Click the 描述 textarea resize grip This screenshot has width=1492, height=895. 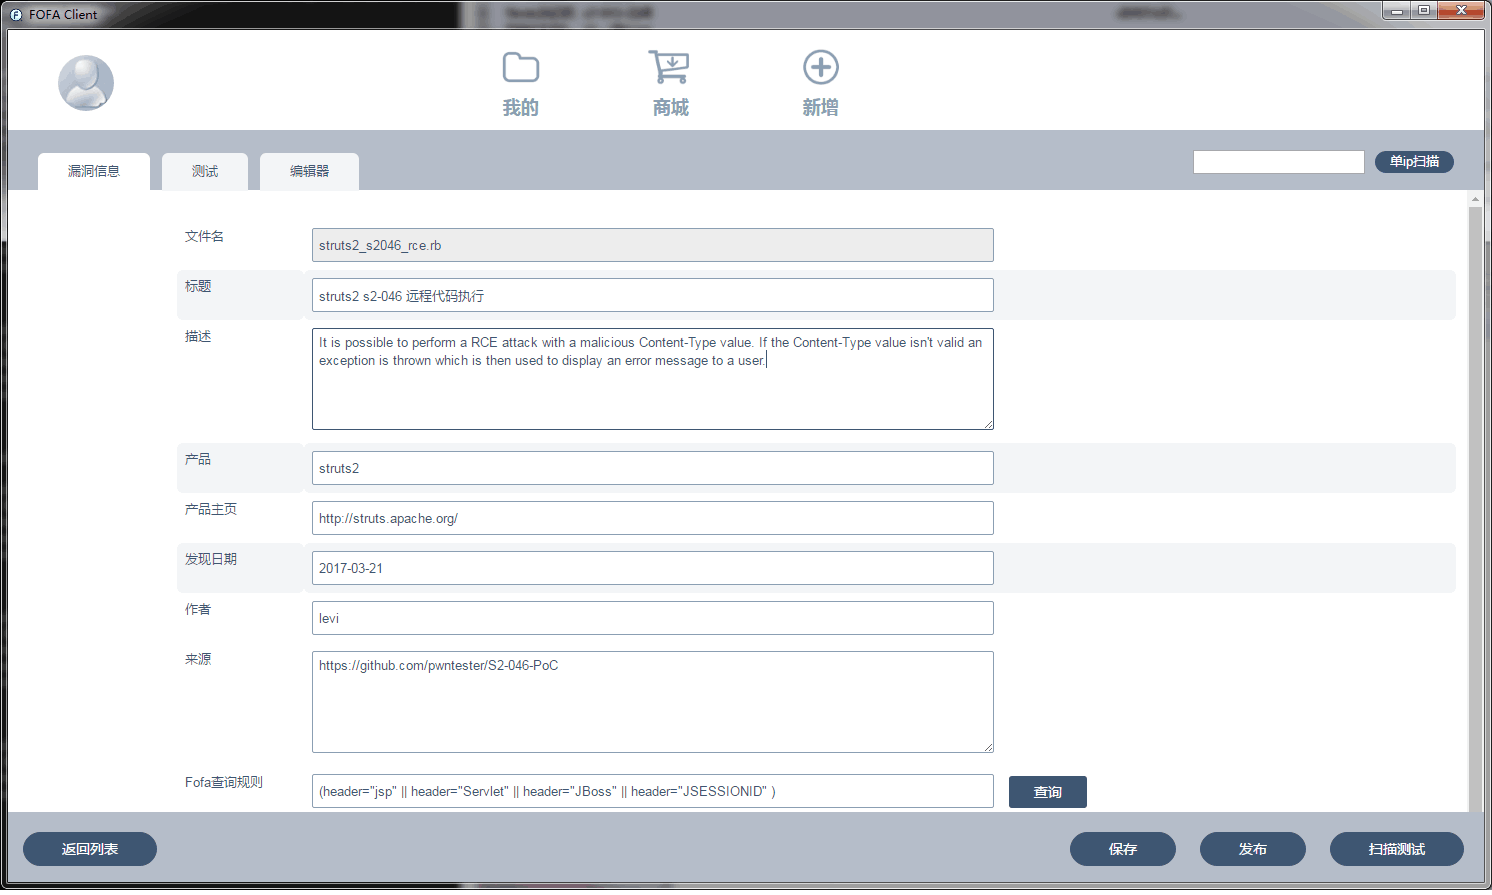click(988, 424)
